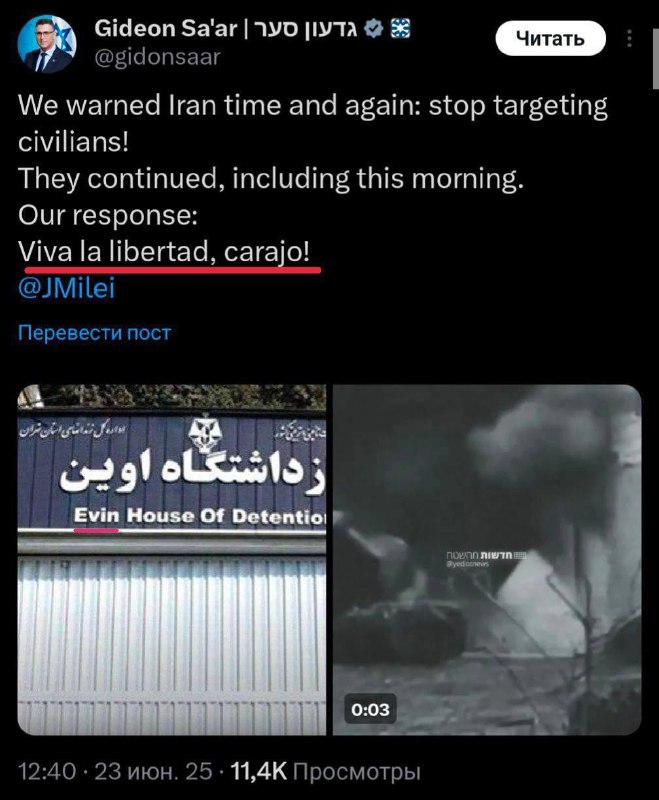Click Перевести пост to translate the post
The width and height of the screenshot is (659, 800).
click(94, 333)
